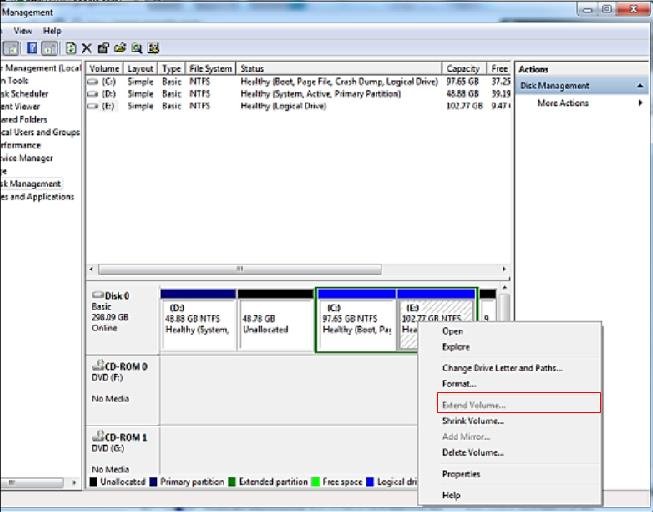653x512 pixels.
Task: Select Local Users and Groups tree node
Action: click(x=40, y=132)
